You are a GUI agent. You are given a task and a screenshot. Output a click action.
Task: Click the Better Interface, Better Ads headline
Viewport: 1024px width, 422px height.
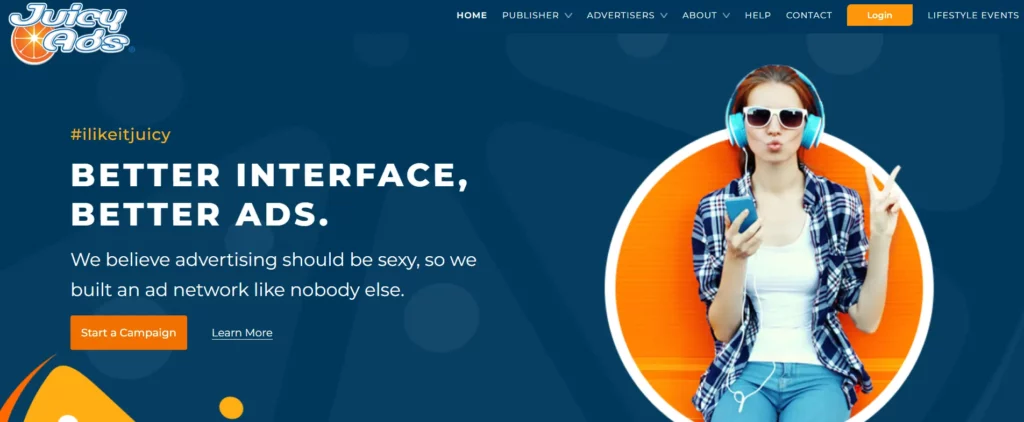270,195
